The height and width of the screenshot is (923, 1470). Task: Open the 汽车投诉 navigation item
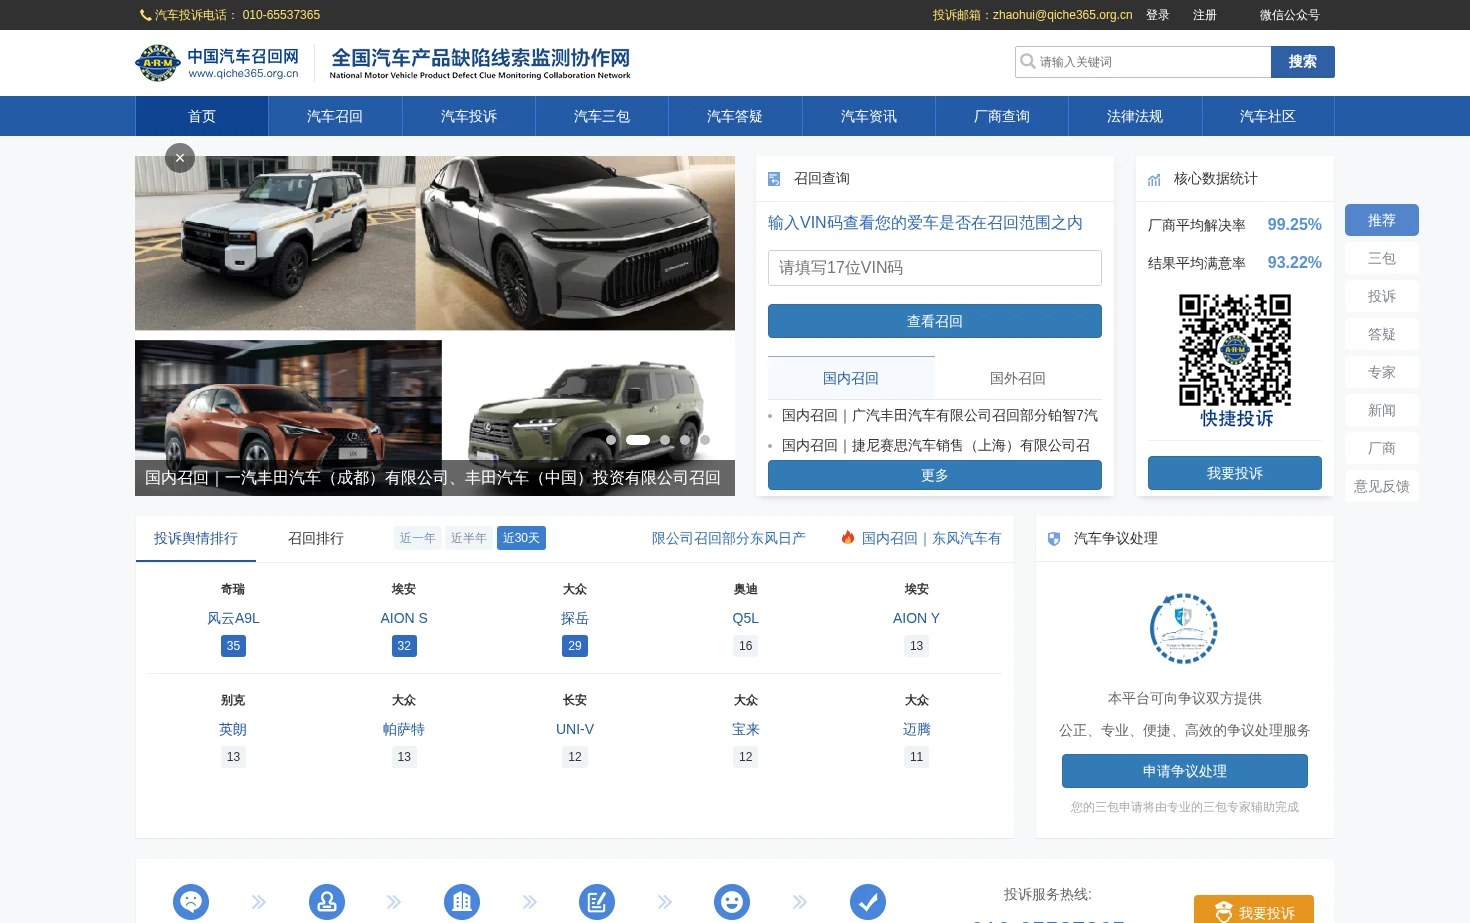tap(469, 116)
